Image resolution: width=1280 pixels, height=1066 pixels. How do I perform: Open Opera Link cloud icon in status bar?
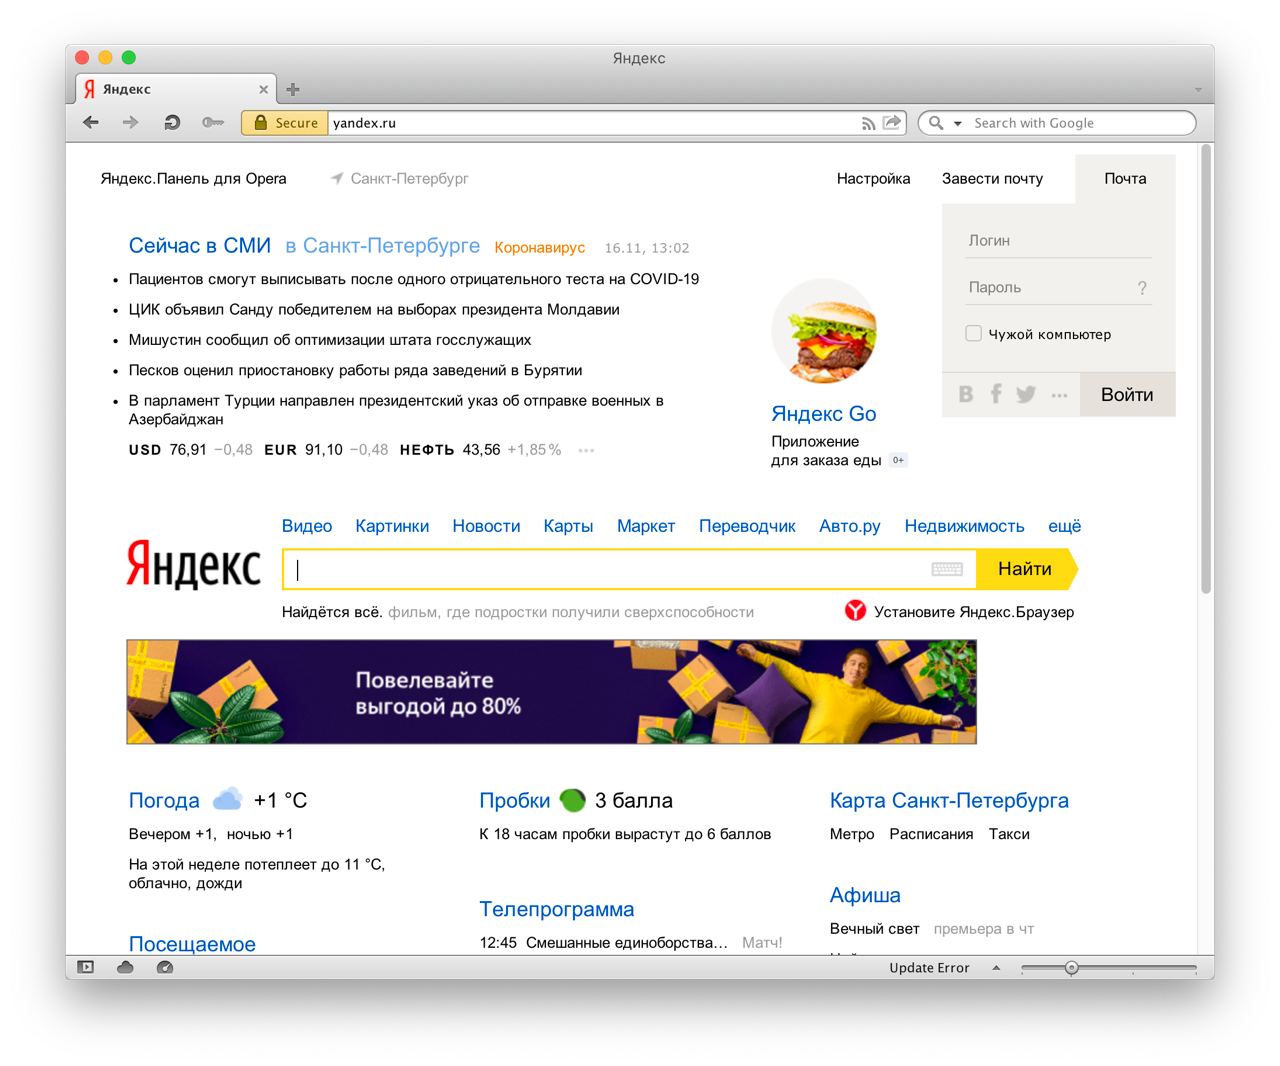(125, 967)
